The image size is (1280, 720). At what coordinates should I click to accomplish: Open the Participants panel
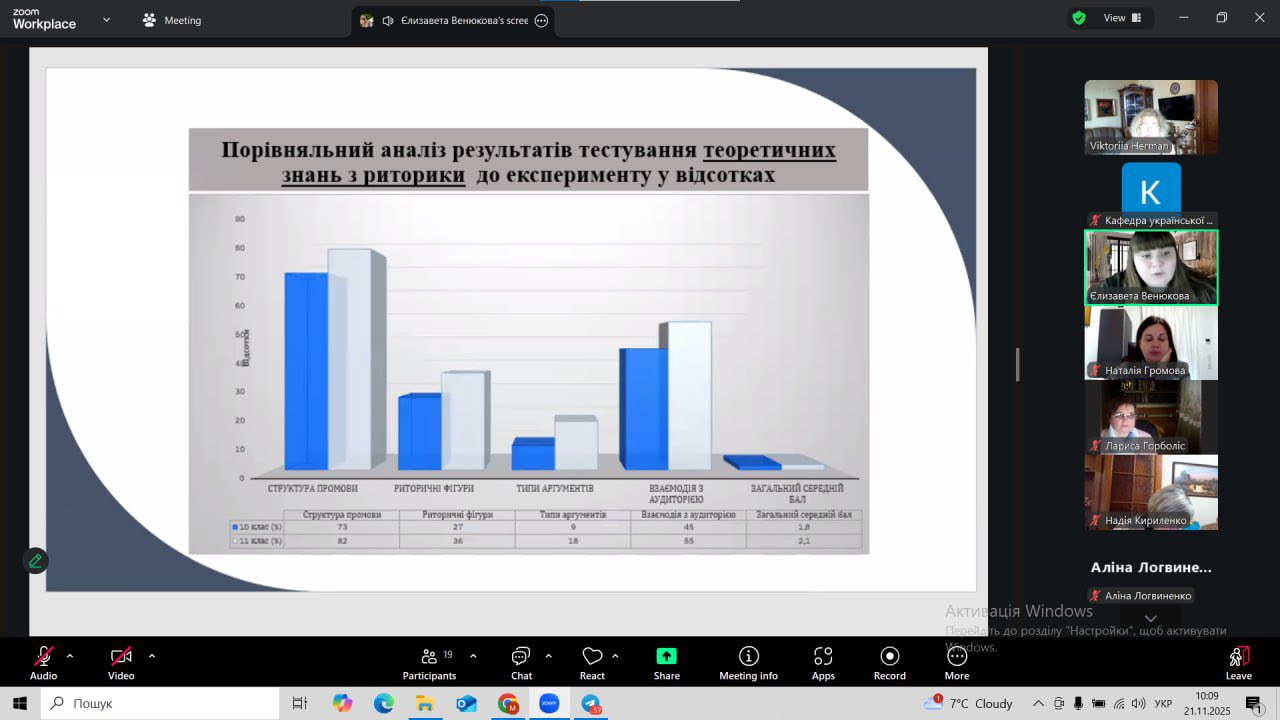pyautogui.click(x=429, y=663)
